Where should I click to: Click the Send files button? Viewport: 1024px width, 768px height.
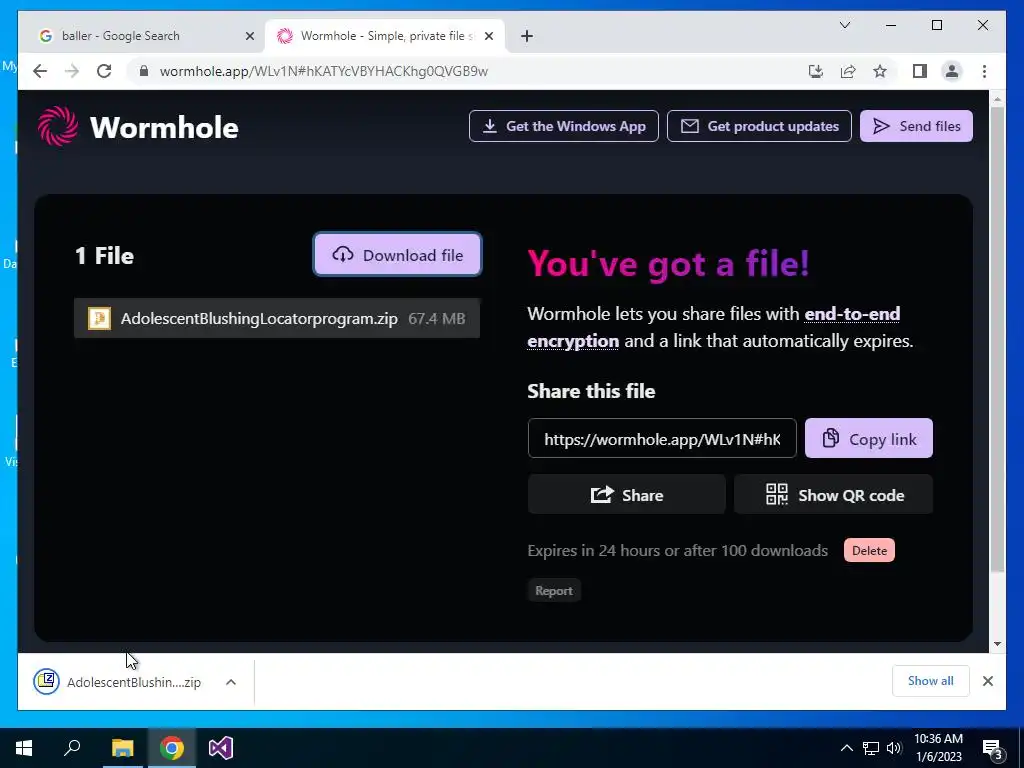tap(916, 126)
